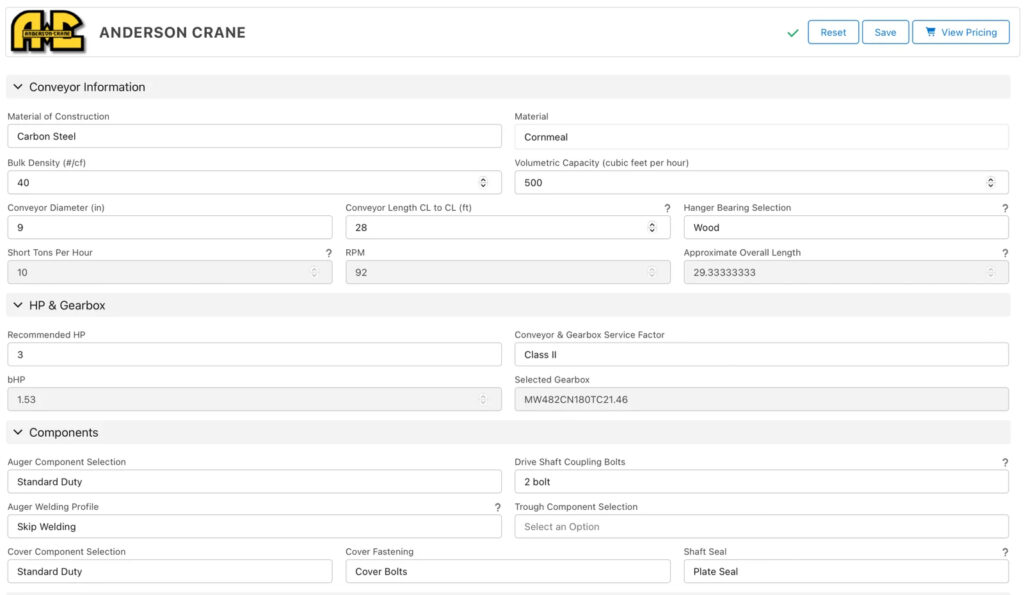Open Material of Construction dropdown
Viewport: 1024px width, 595px height.
point(254,136)
